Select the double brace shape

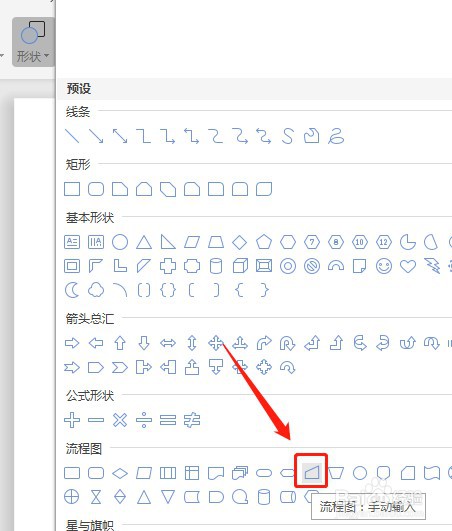pos(168,290)
